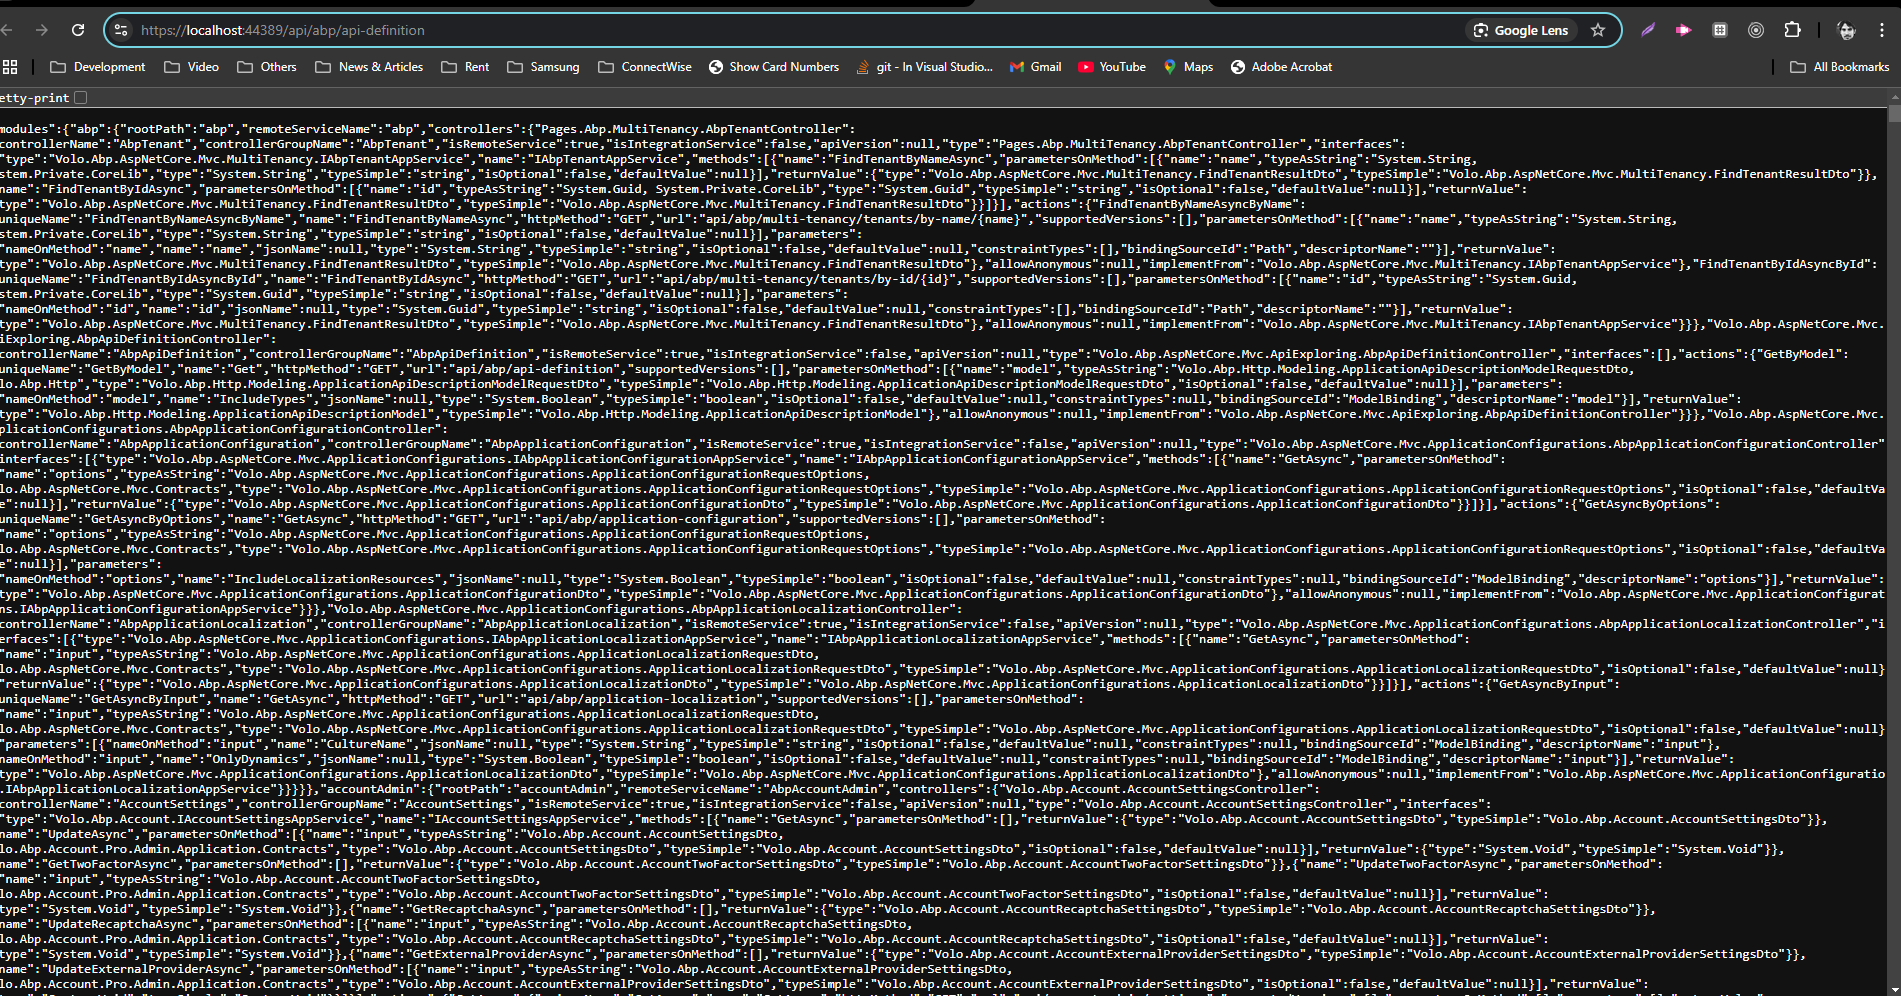Open the Gmail bookmark
This screenshot has height=996, width=1901.
(1035, 67)
